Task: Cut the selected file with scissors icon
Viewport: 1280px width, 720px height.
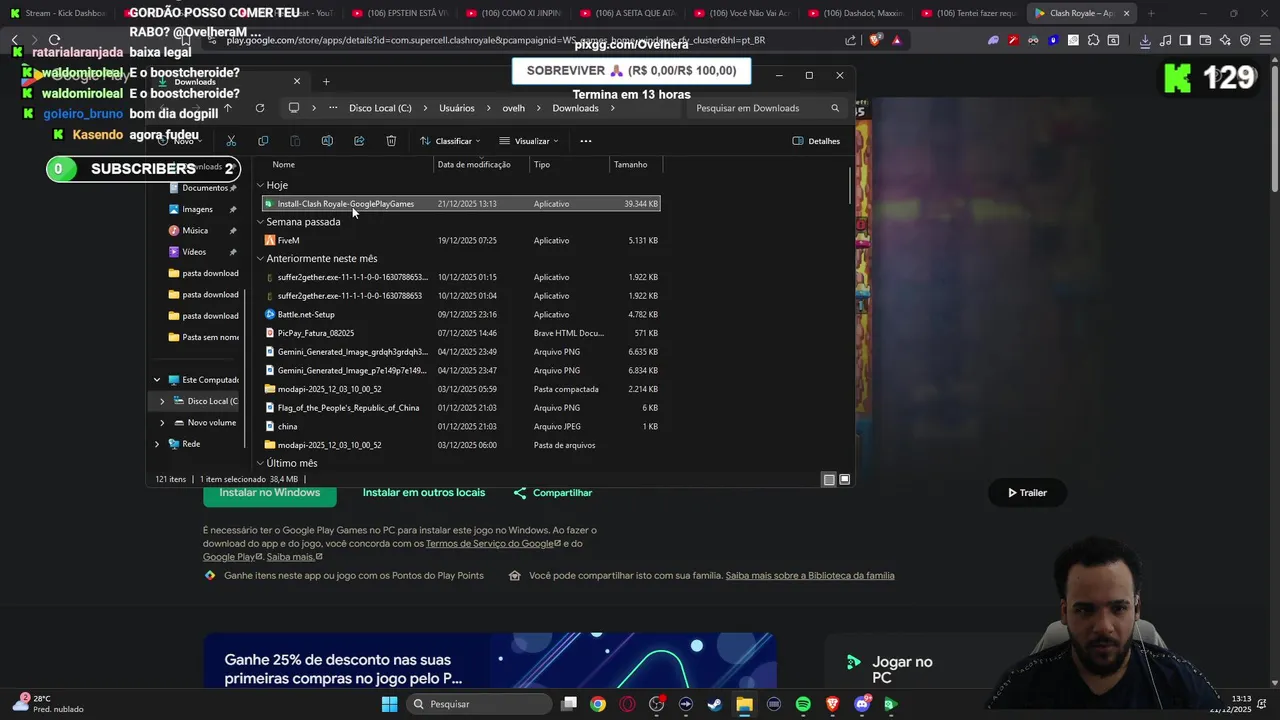Action: [231, 141]
